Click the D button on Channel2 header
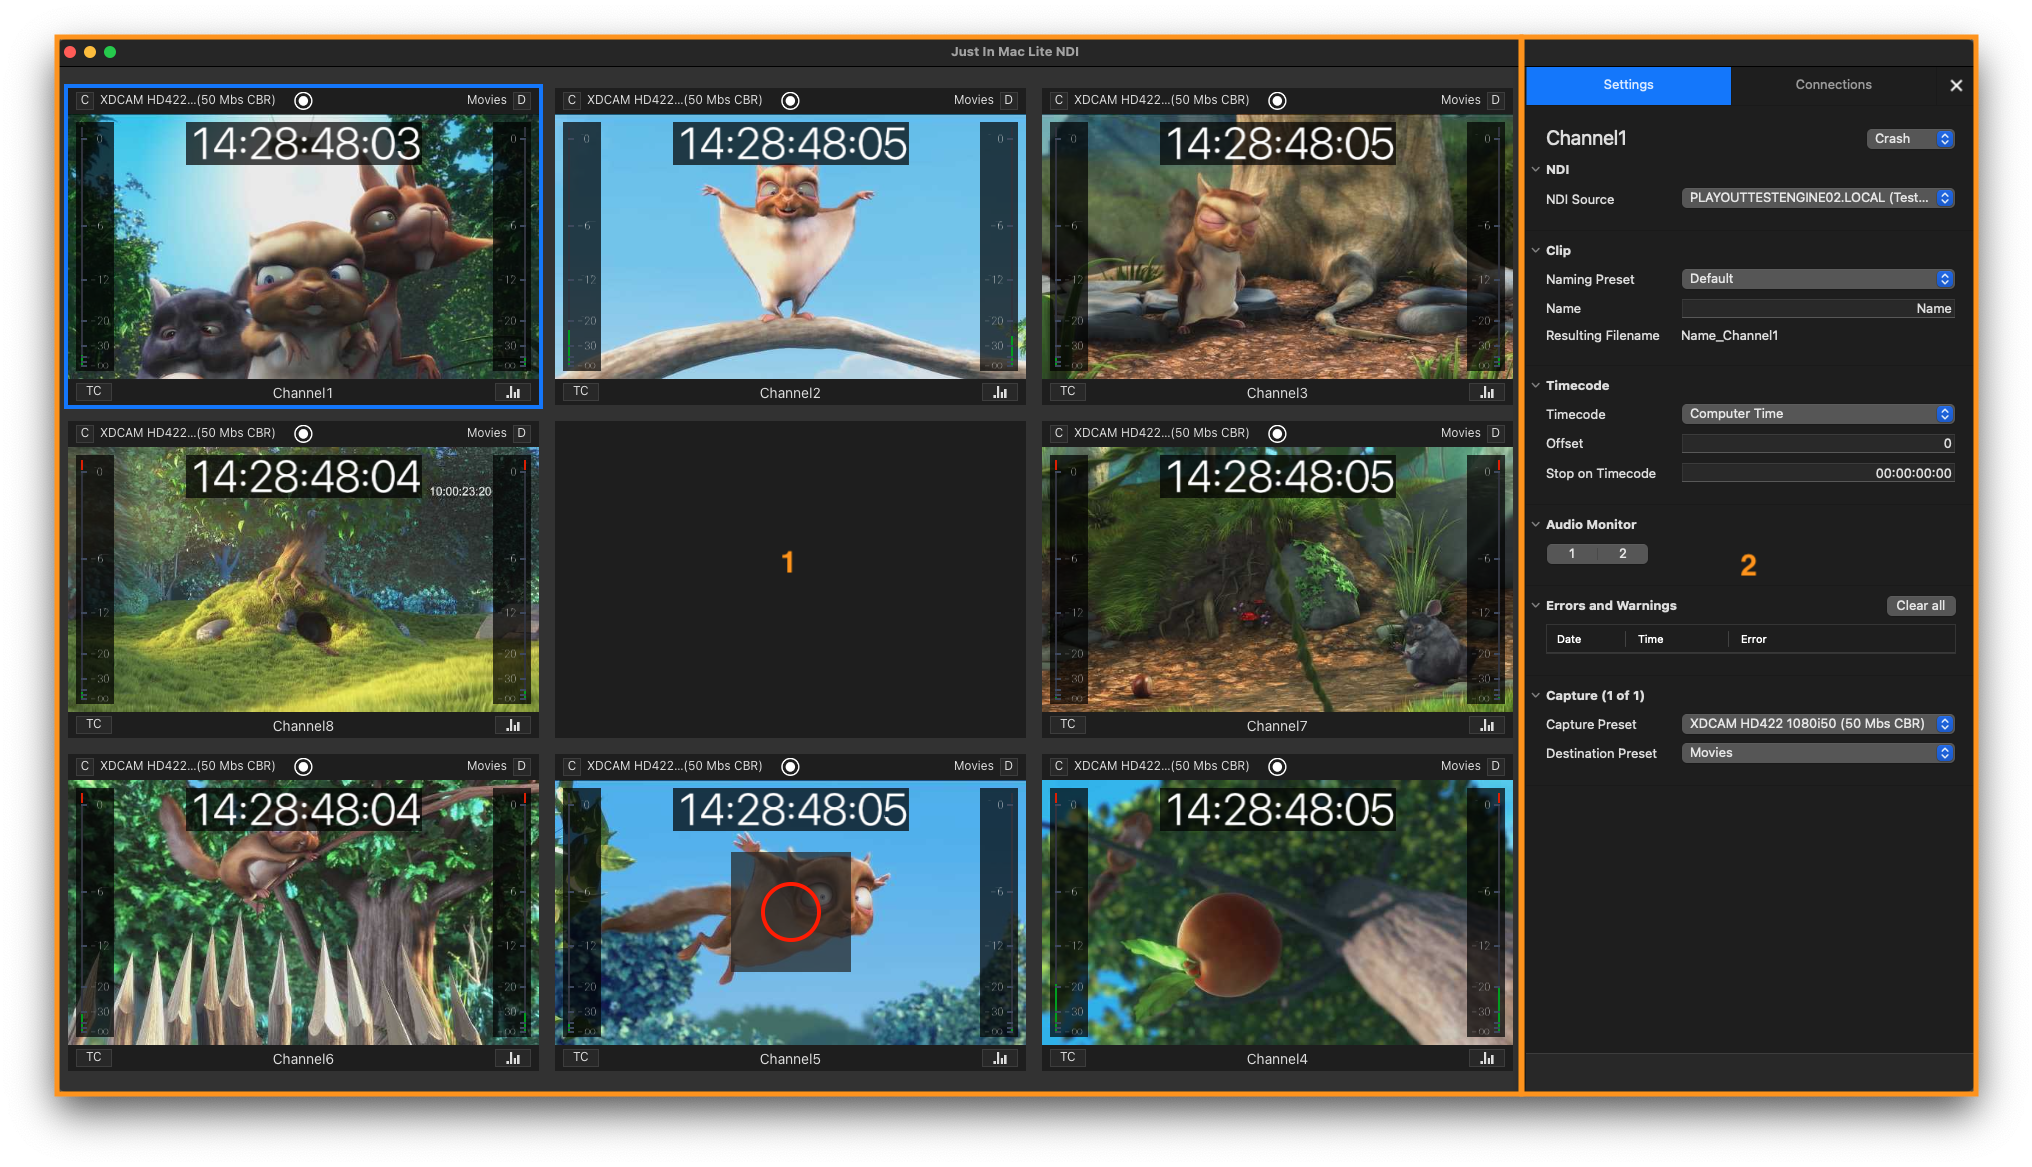 click(1008, 100)
